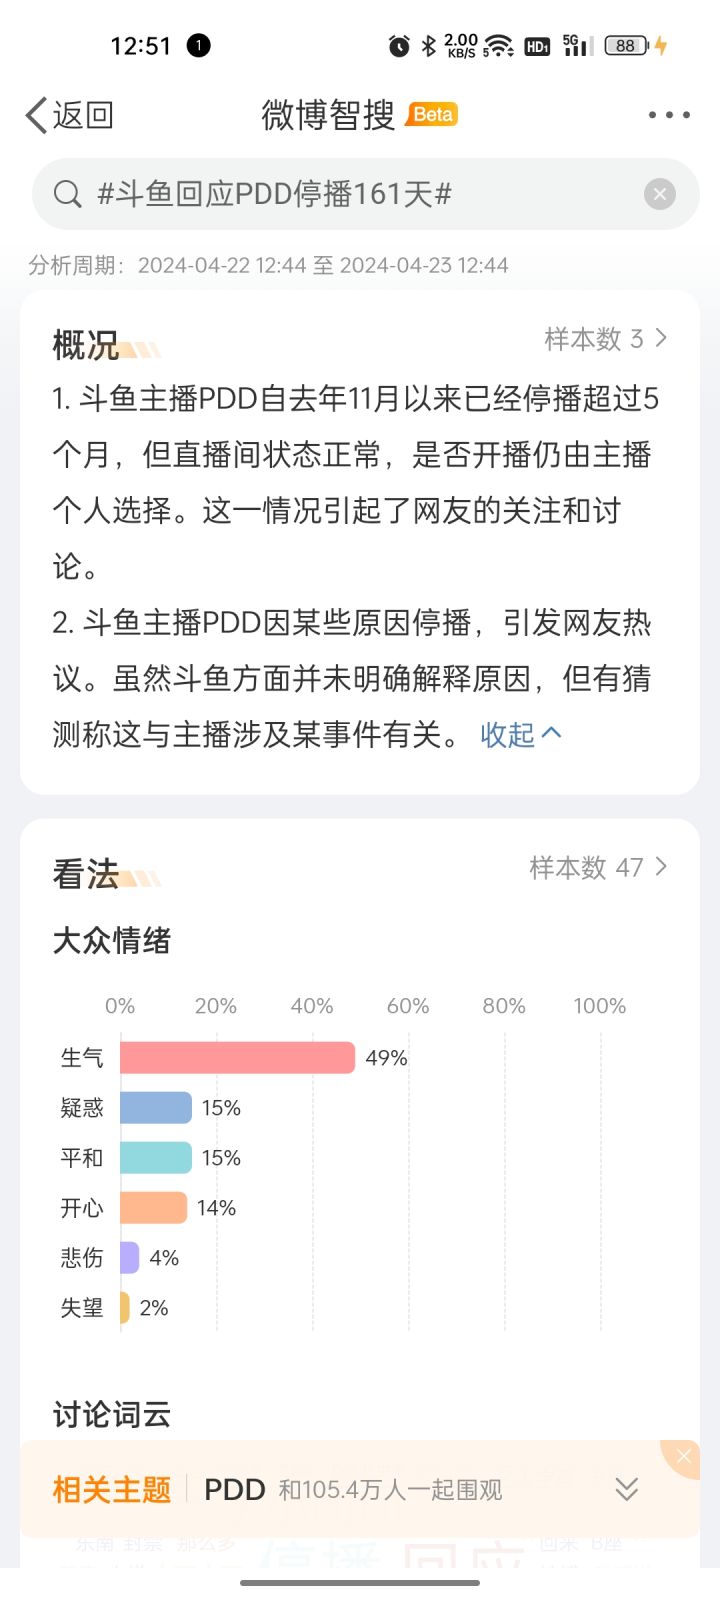Close the 相关主题 banner
The height and width of the screenshot is (1600, 720).
pos(684,1456)
